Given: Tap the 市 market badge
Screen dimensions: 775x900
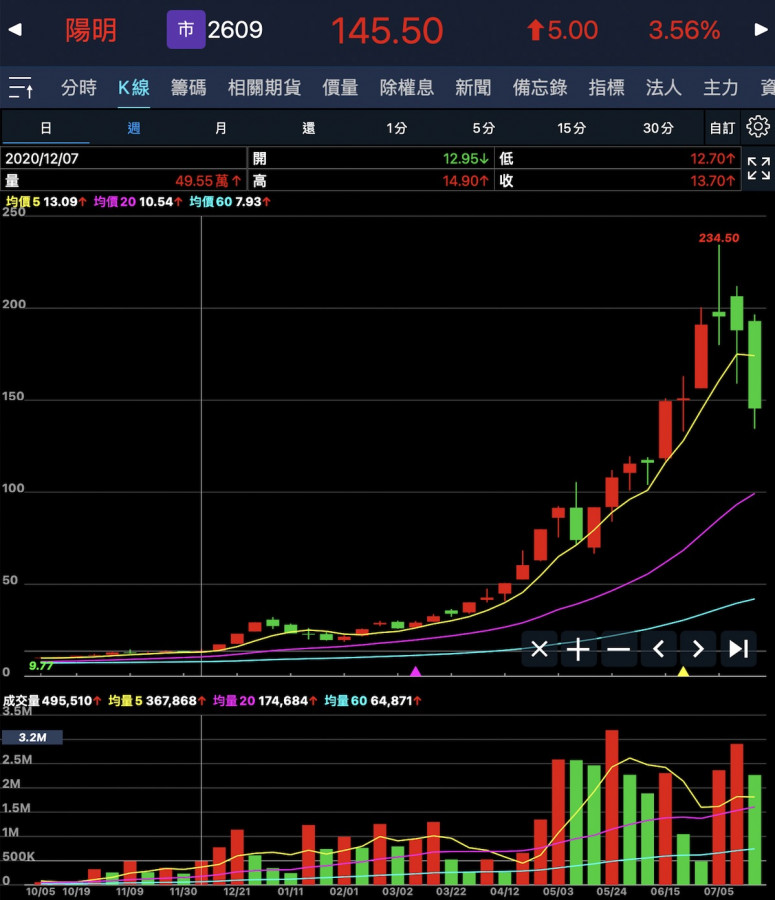Looking at the screenshot, I should click(x=185, y=30).
